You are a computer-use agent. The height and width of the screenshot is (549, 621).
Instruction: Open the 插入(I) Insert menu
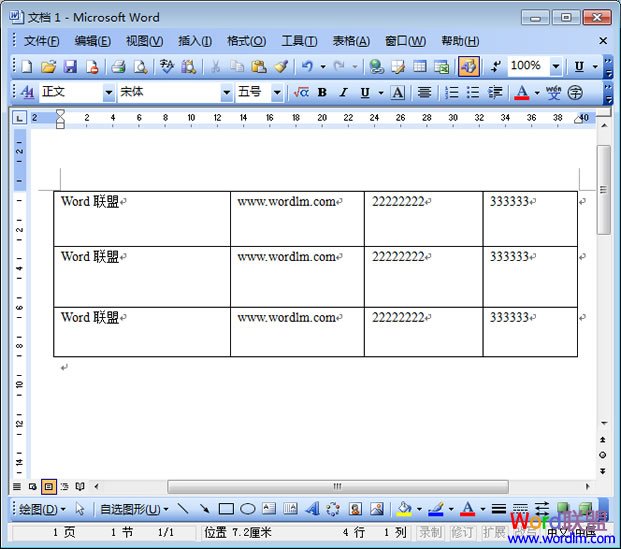point(194,41)
